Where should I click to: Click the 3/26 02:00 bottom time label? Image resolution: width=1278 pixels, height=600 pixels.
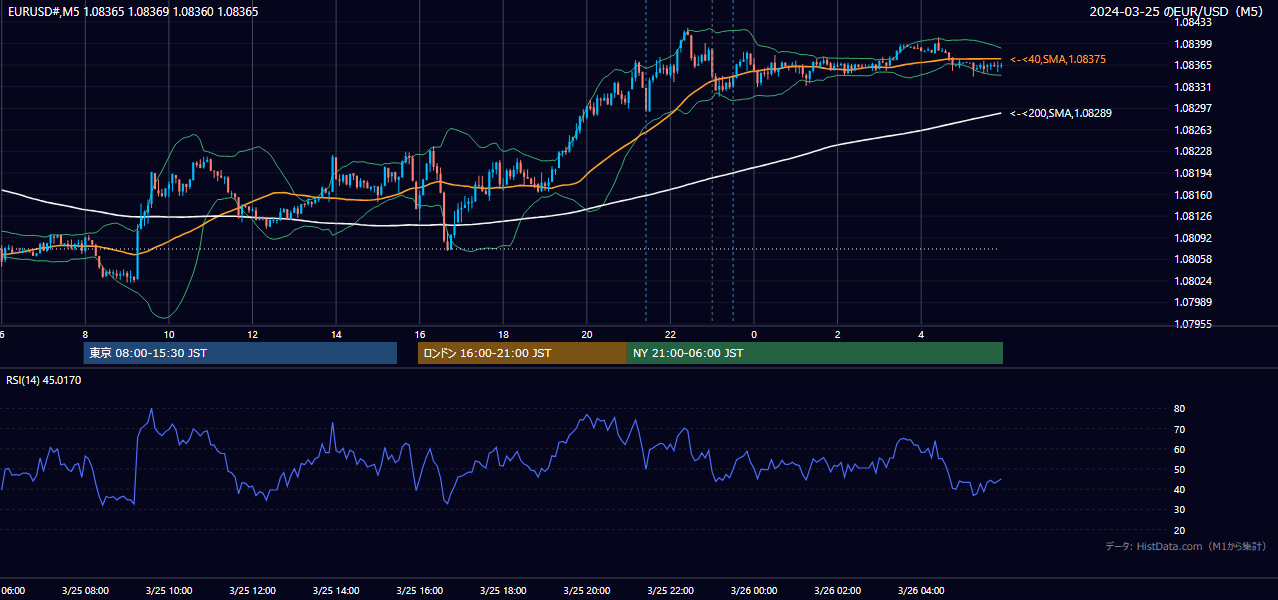838,591
